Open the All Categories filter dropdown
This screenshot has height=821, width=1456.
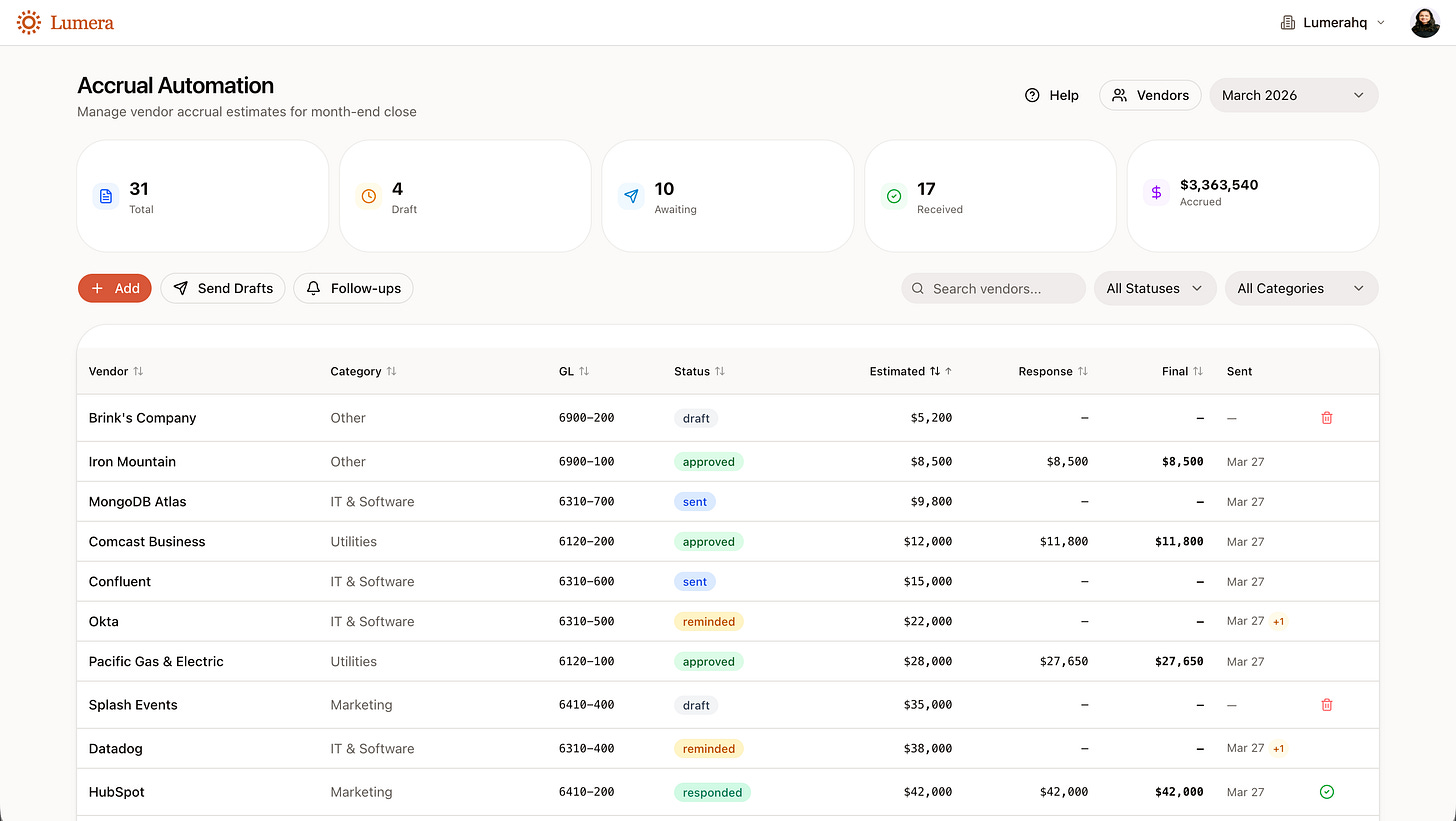click(x=1301, y=288)
